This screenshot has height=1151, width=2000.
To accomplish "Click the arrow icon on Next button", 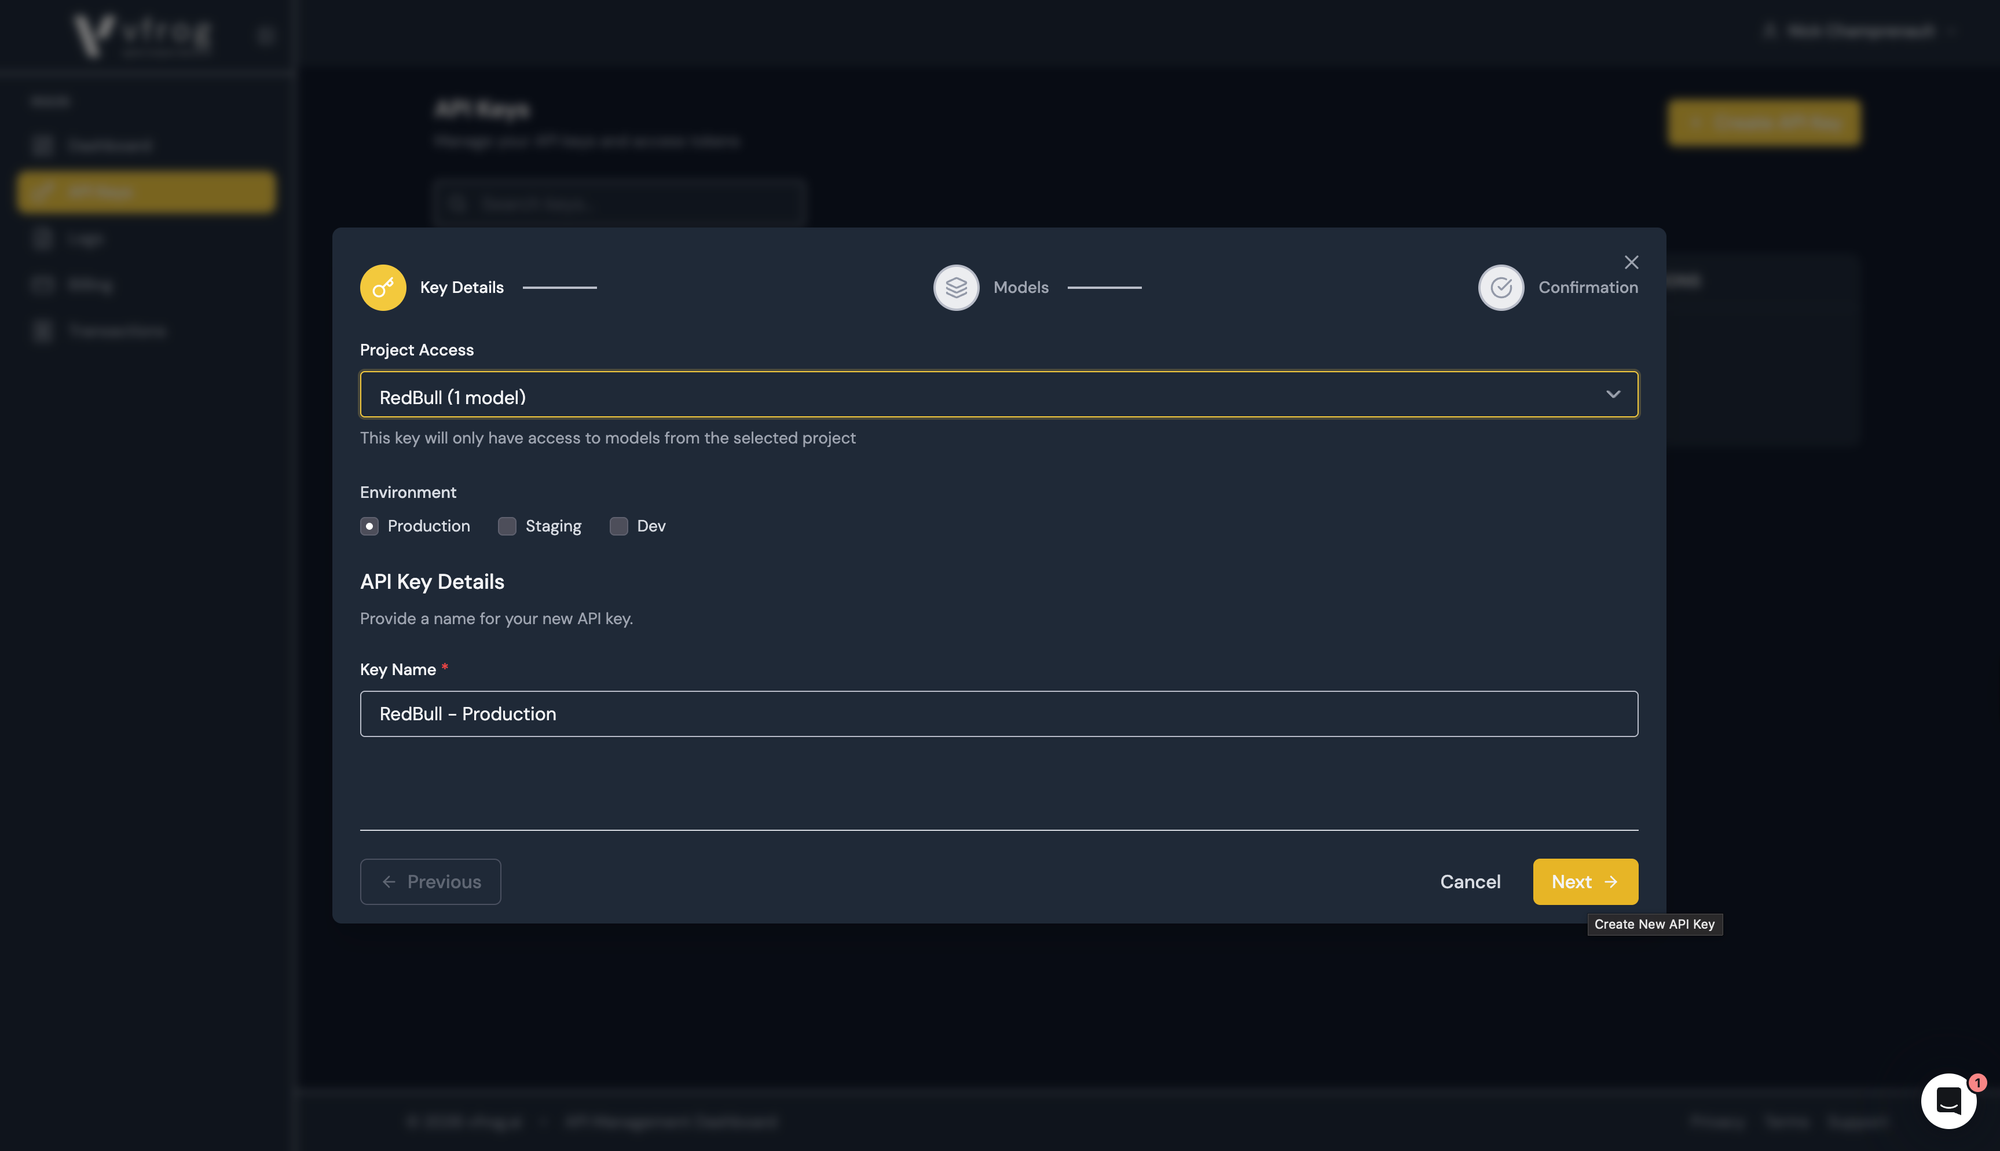I will (x=1611, y=882).
